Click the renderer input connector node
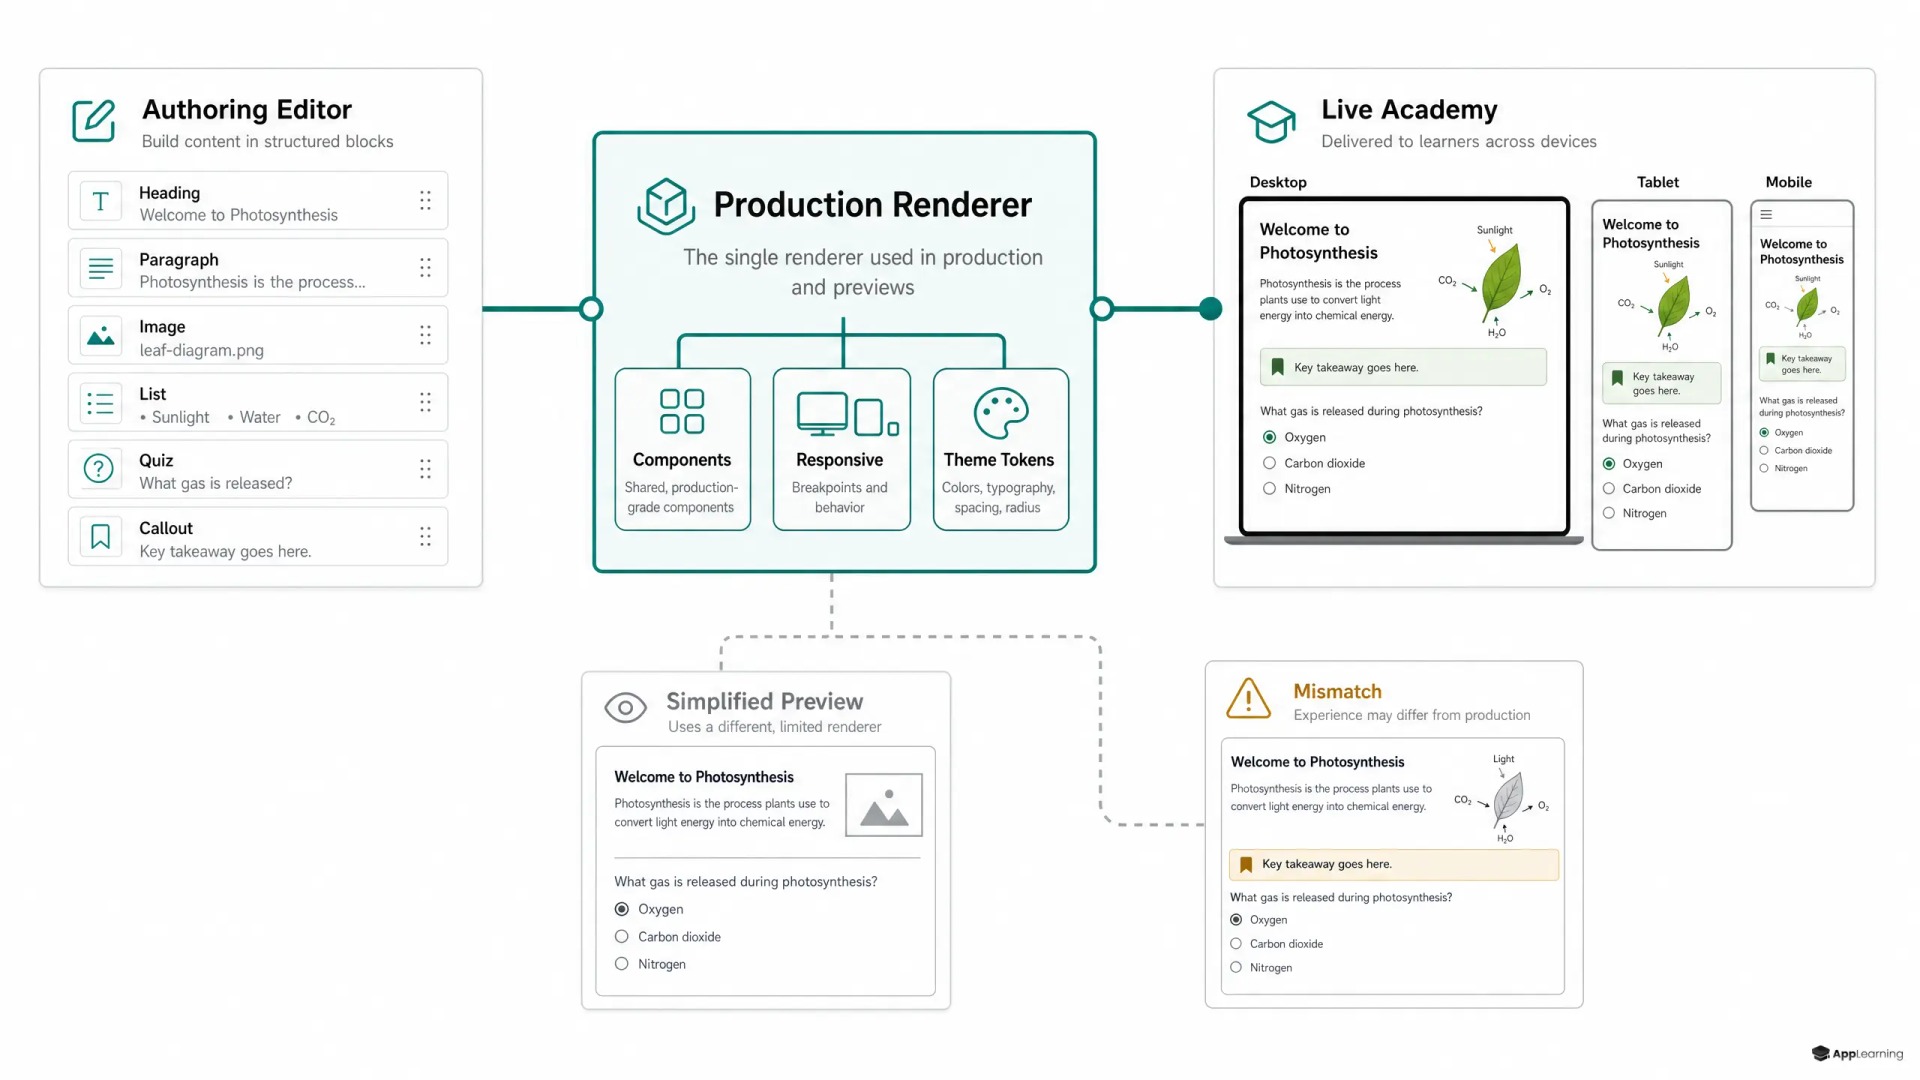Image resolution: width=1920 pixels, height=1080 pixels. (591, 309)
